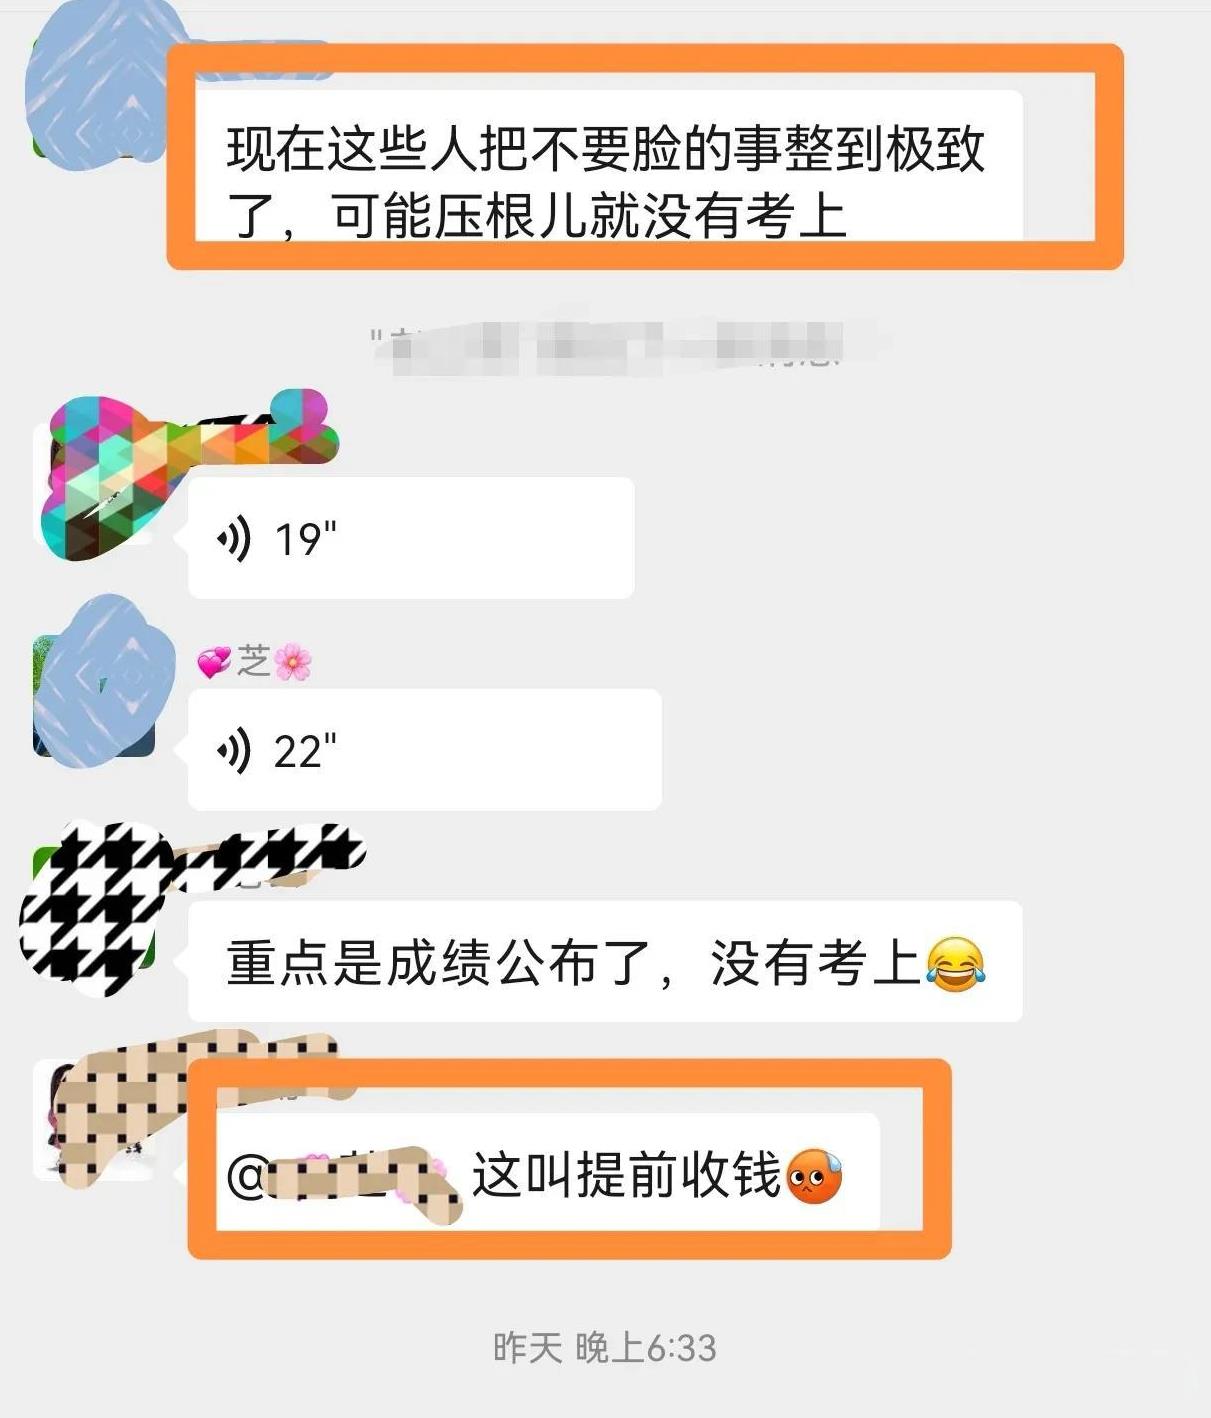
Task: Tap the sound wave icon beside 19"
Action: [x=234, y=539]
